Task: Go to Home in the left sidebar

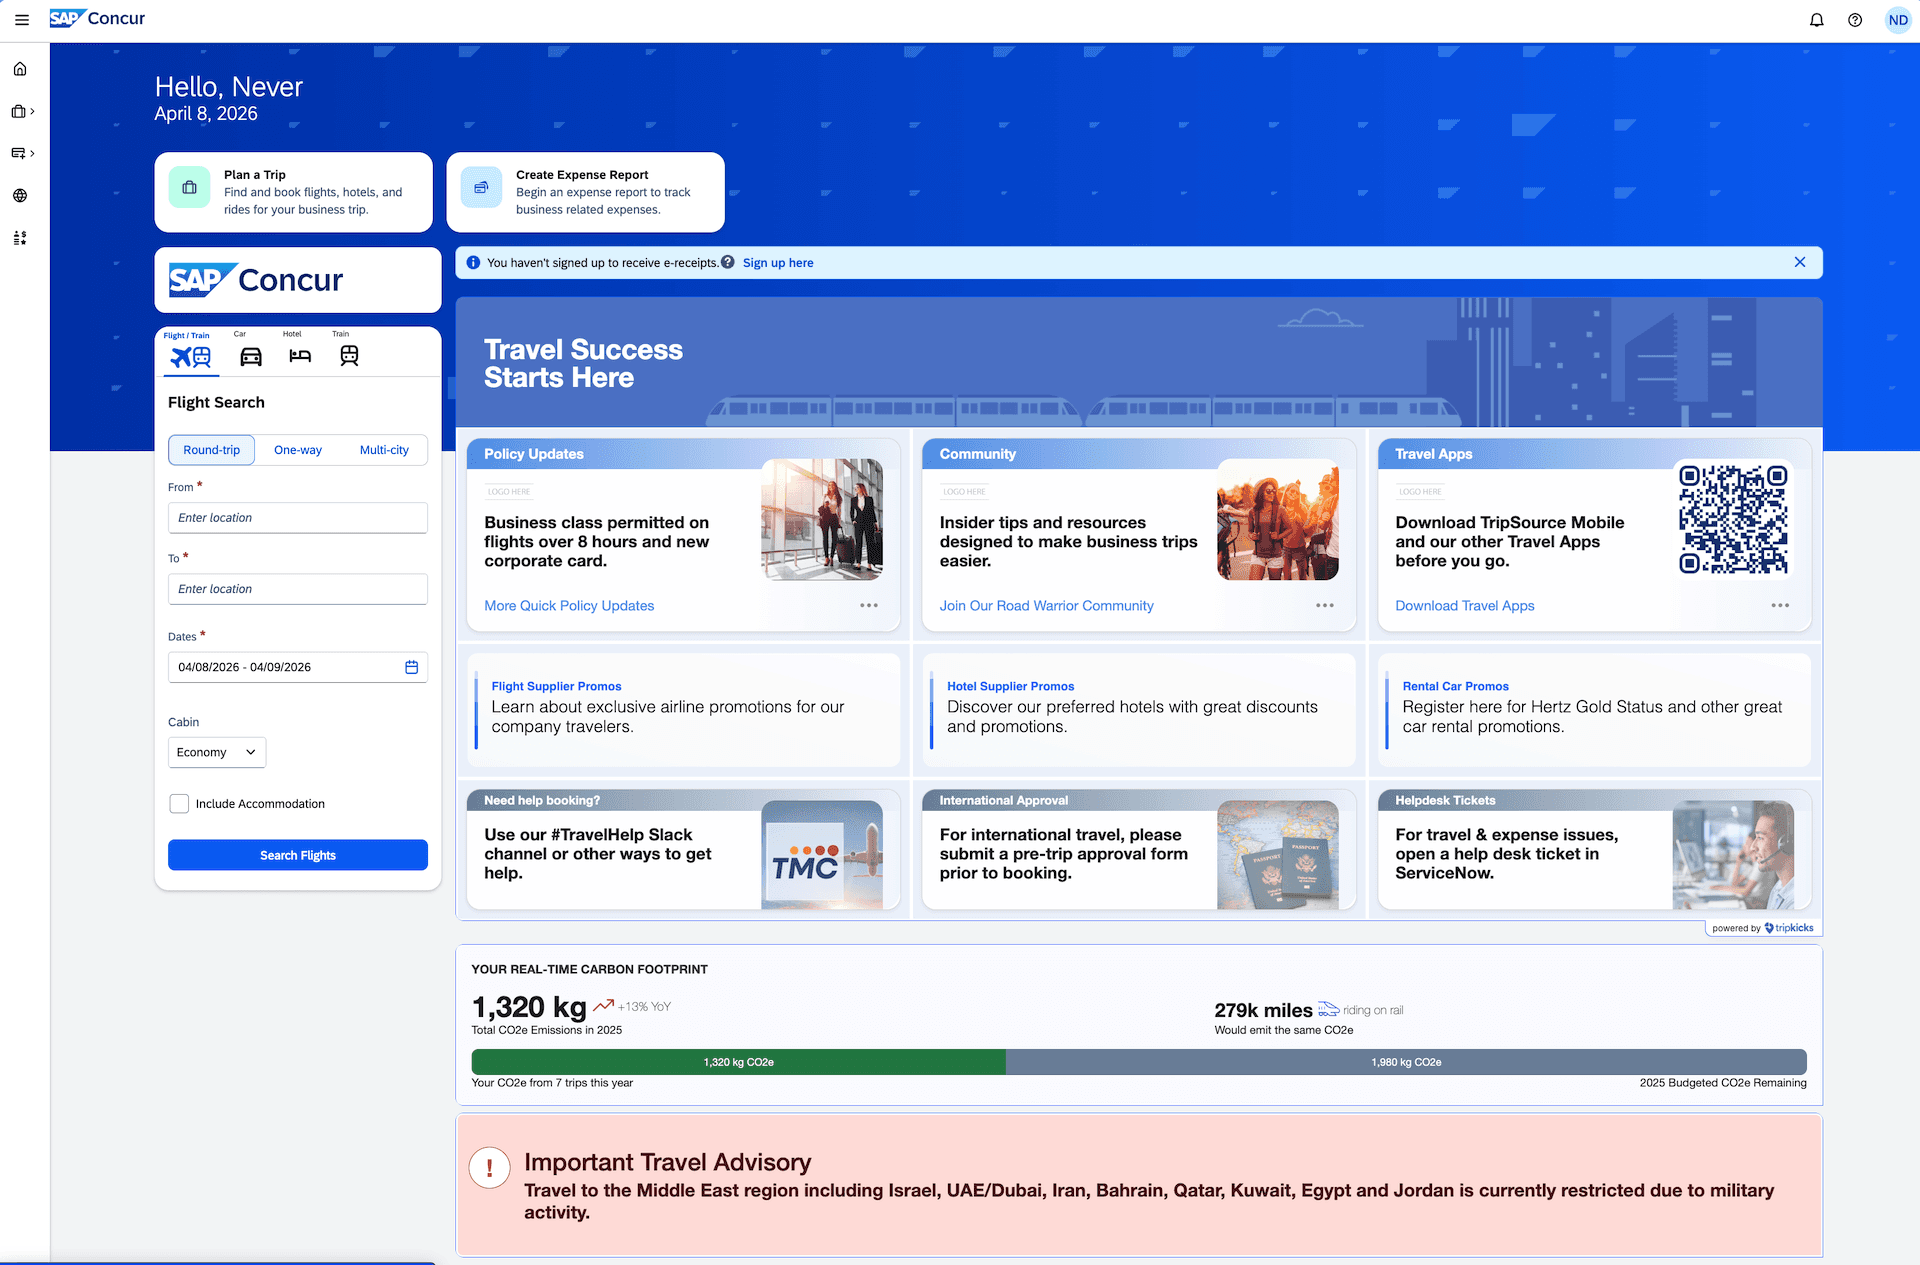Action: (x=20, y=69)
